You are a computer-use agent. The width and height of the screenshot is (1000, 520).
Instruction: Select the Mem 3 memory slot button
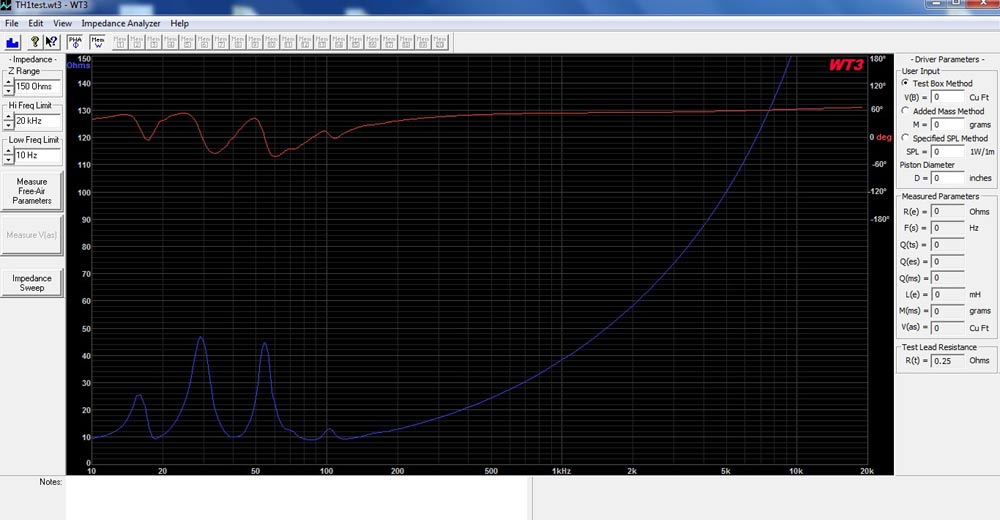[x=154, y=42]
